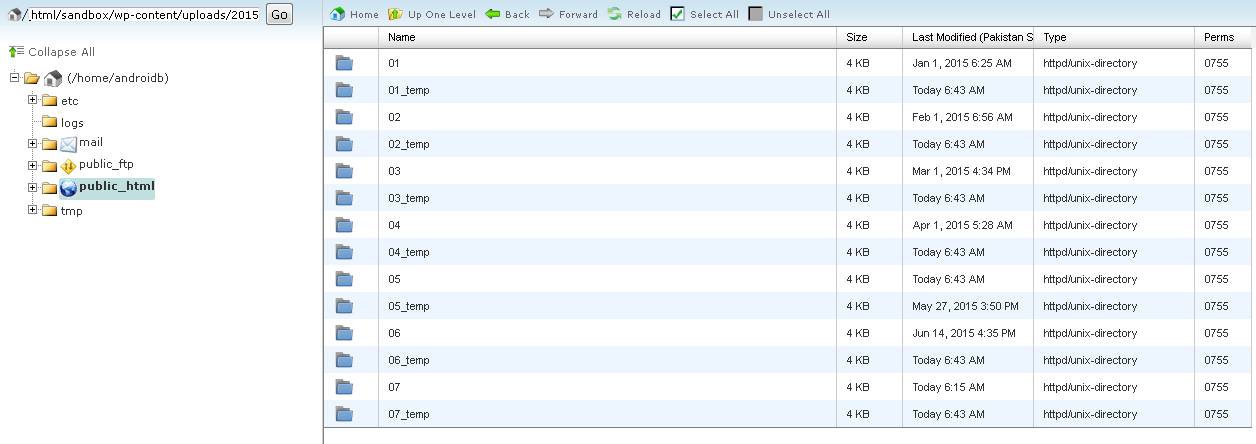This screenshot has height=444, width=1256.
Task: Select the tmp folder in tree
Action: (71, 211)
